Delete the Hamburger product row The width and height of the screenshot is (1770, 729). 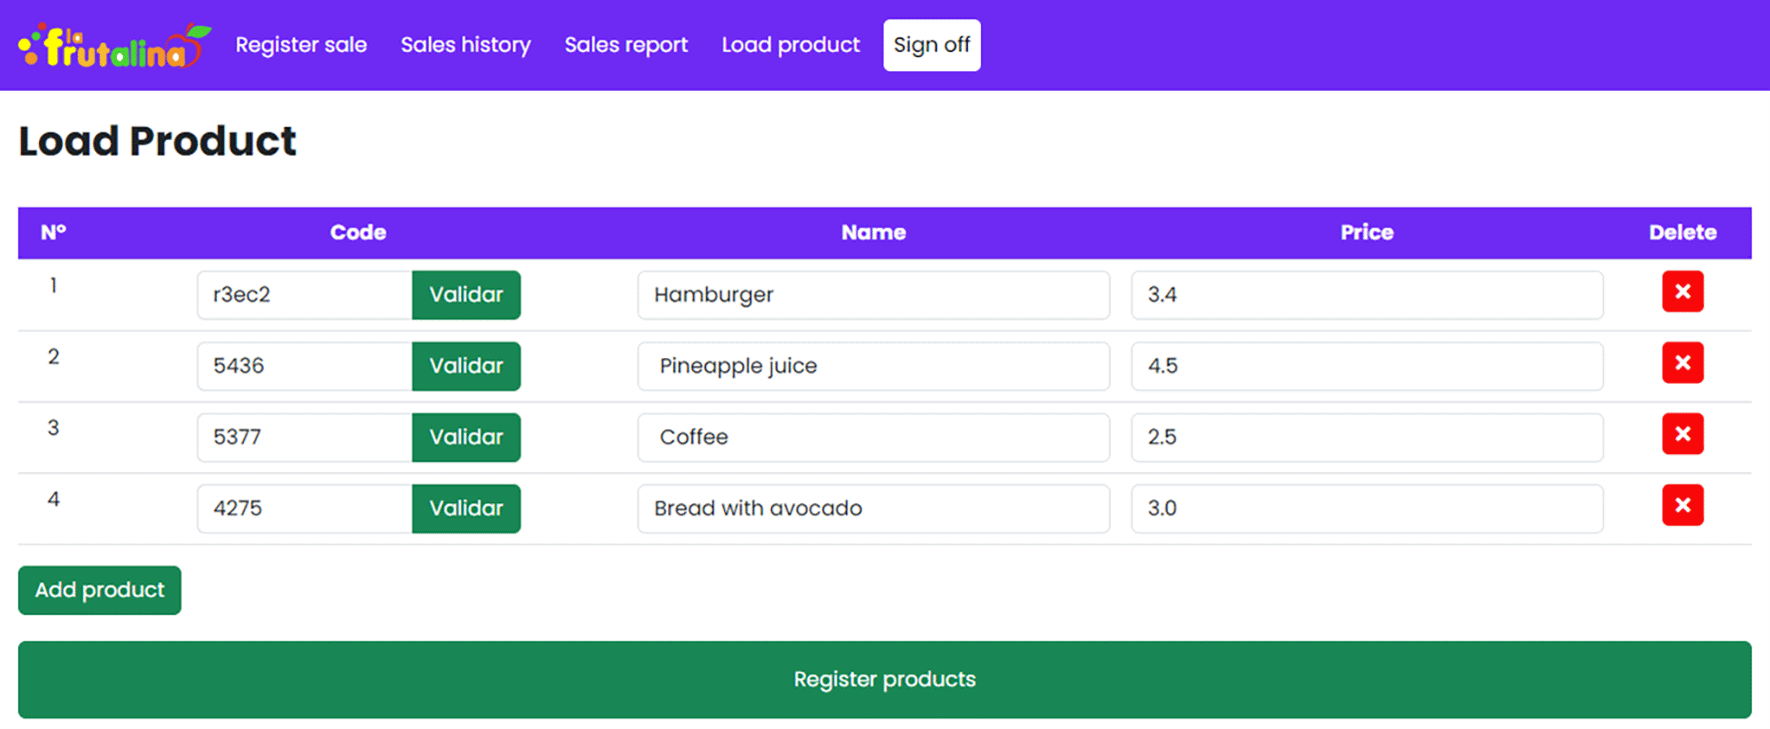(x=1682, y=292)
